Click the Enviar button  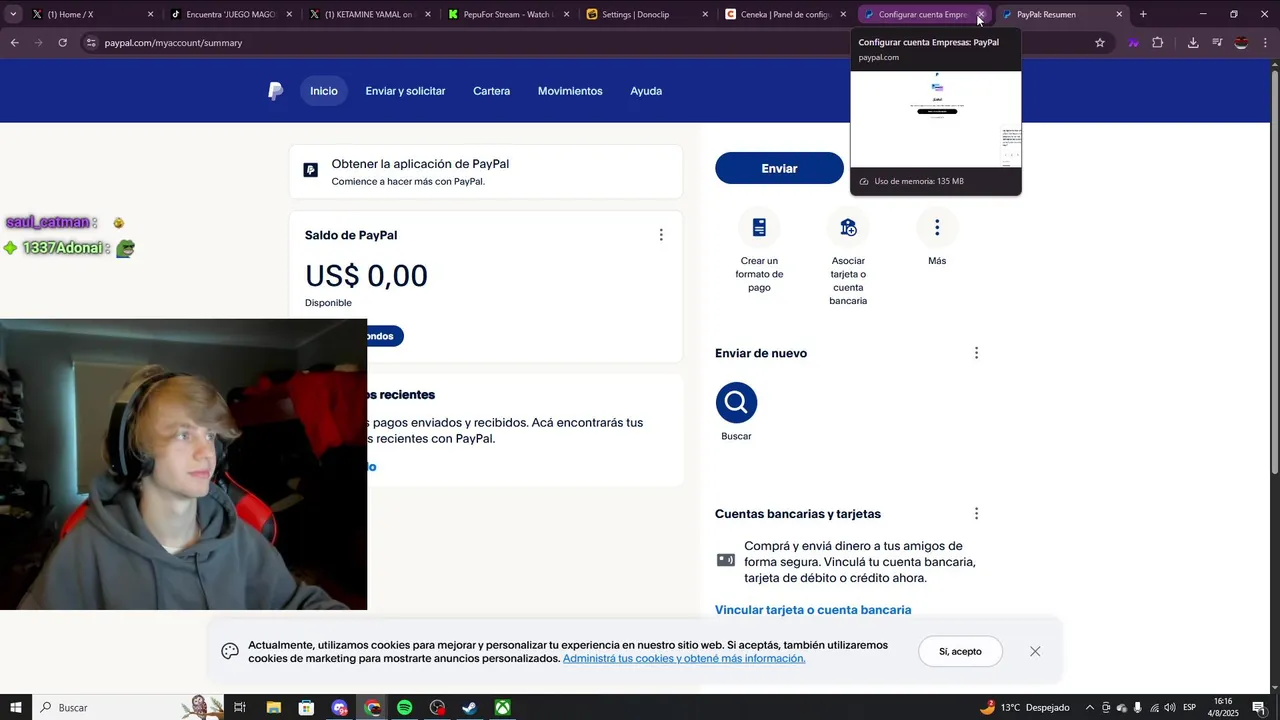point(779,168)
